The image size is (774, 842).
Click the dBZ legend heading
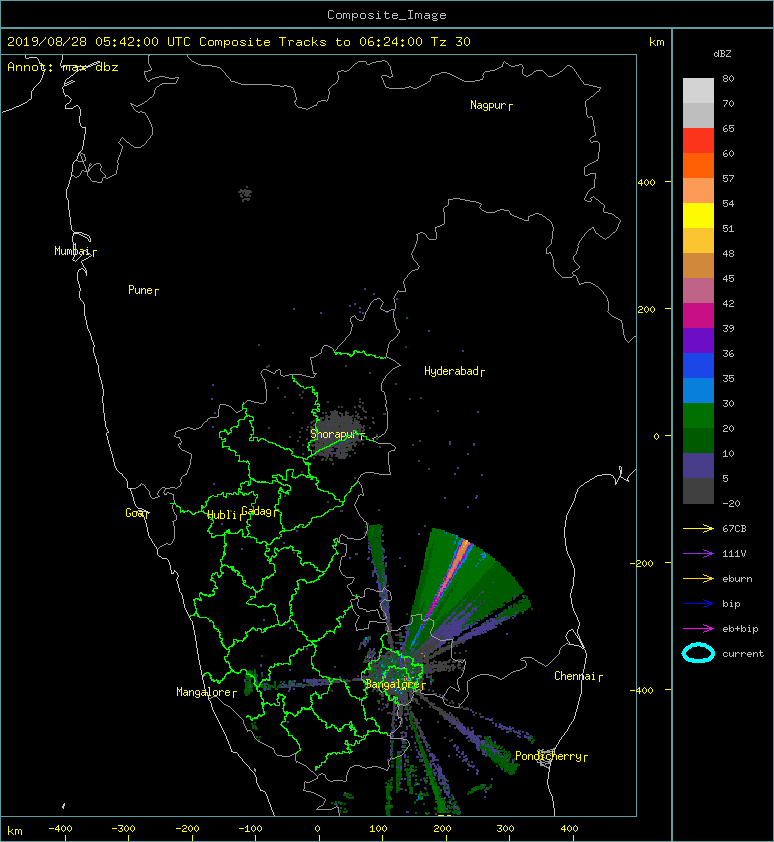pyautogui.click(x=722, y=54)
